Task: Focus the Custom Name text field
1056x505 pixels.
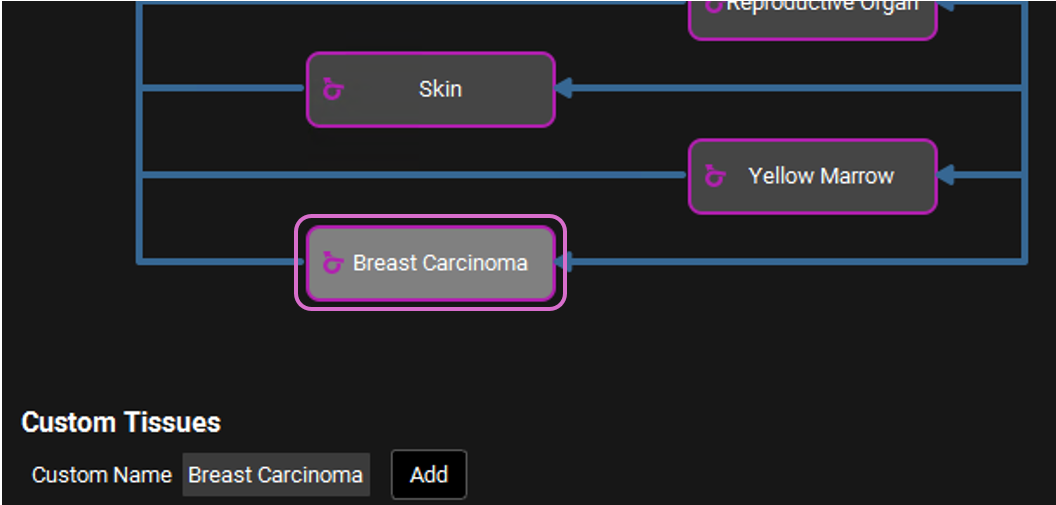Action: tap(276, 475)
